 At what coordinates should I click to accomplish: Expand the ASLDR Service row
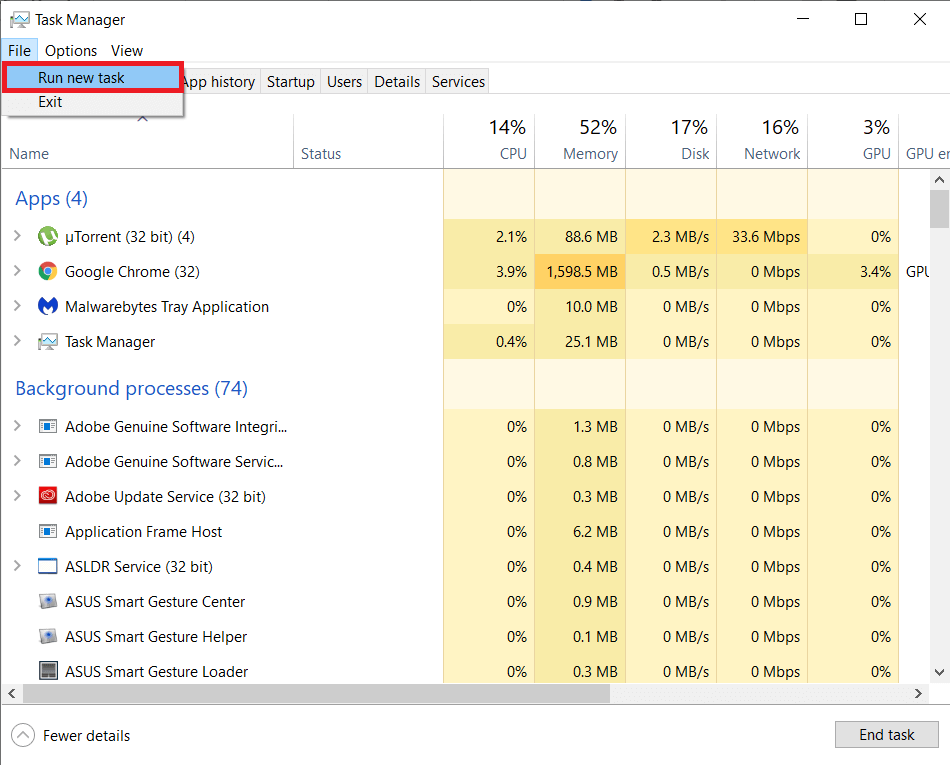pyautogui.click(x=18, y=566)
